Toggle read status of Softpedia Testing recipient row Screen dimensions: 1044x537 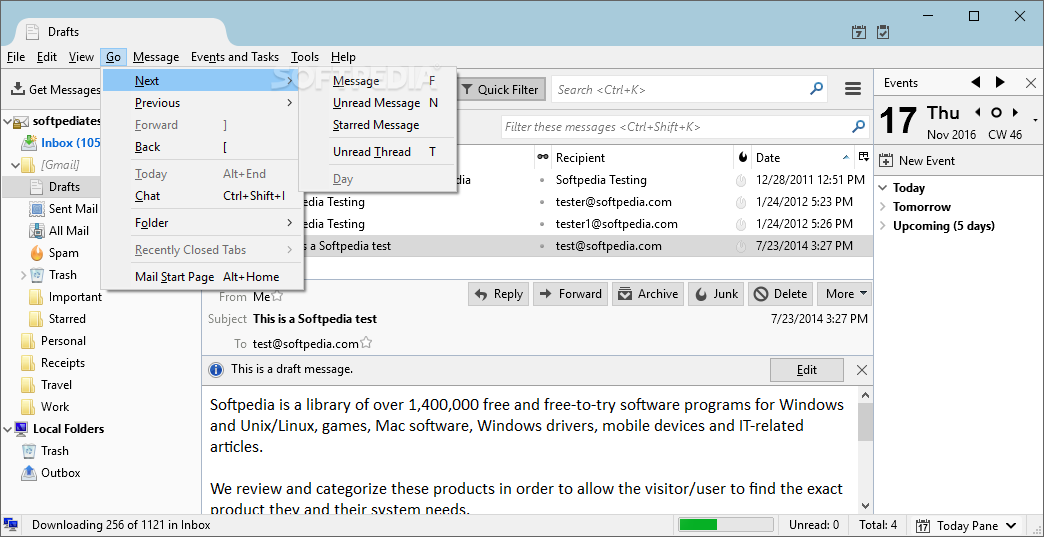(x=542, y=180)
